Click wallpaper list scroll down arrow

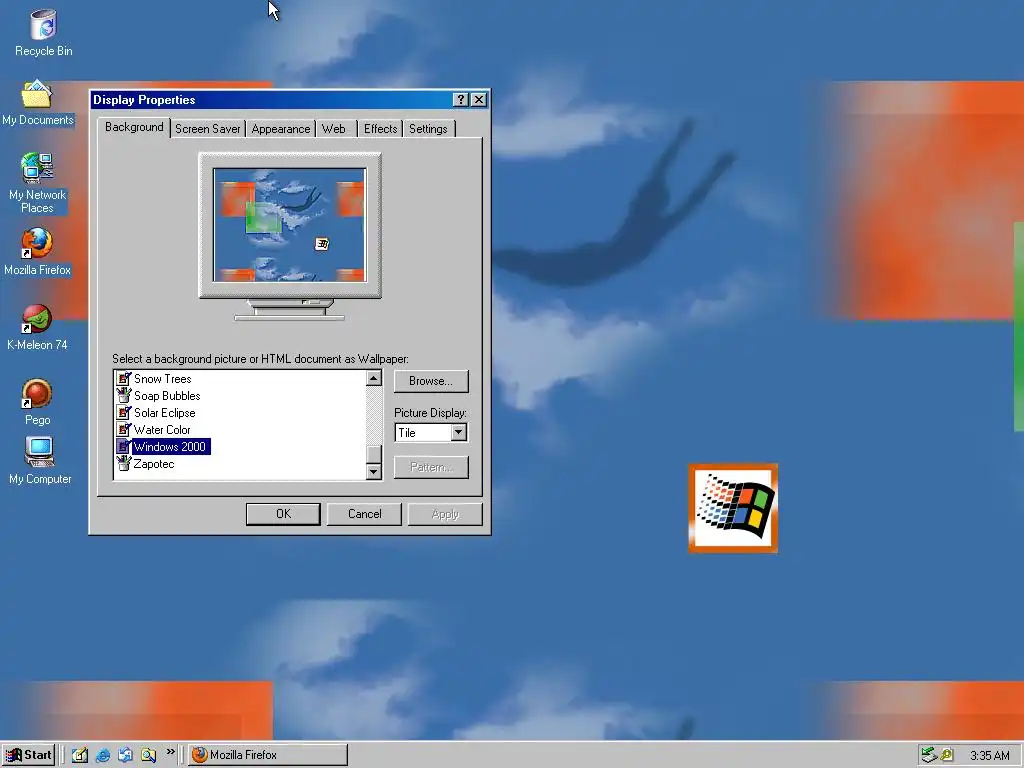[x=374, y=471]
